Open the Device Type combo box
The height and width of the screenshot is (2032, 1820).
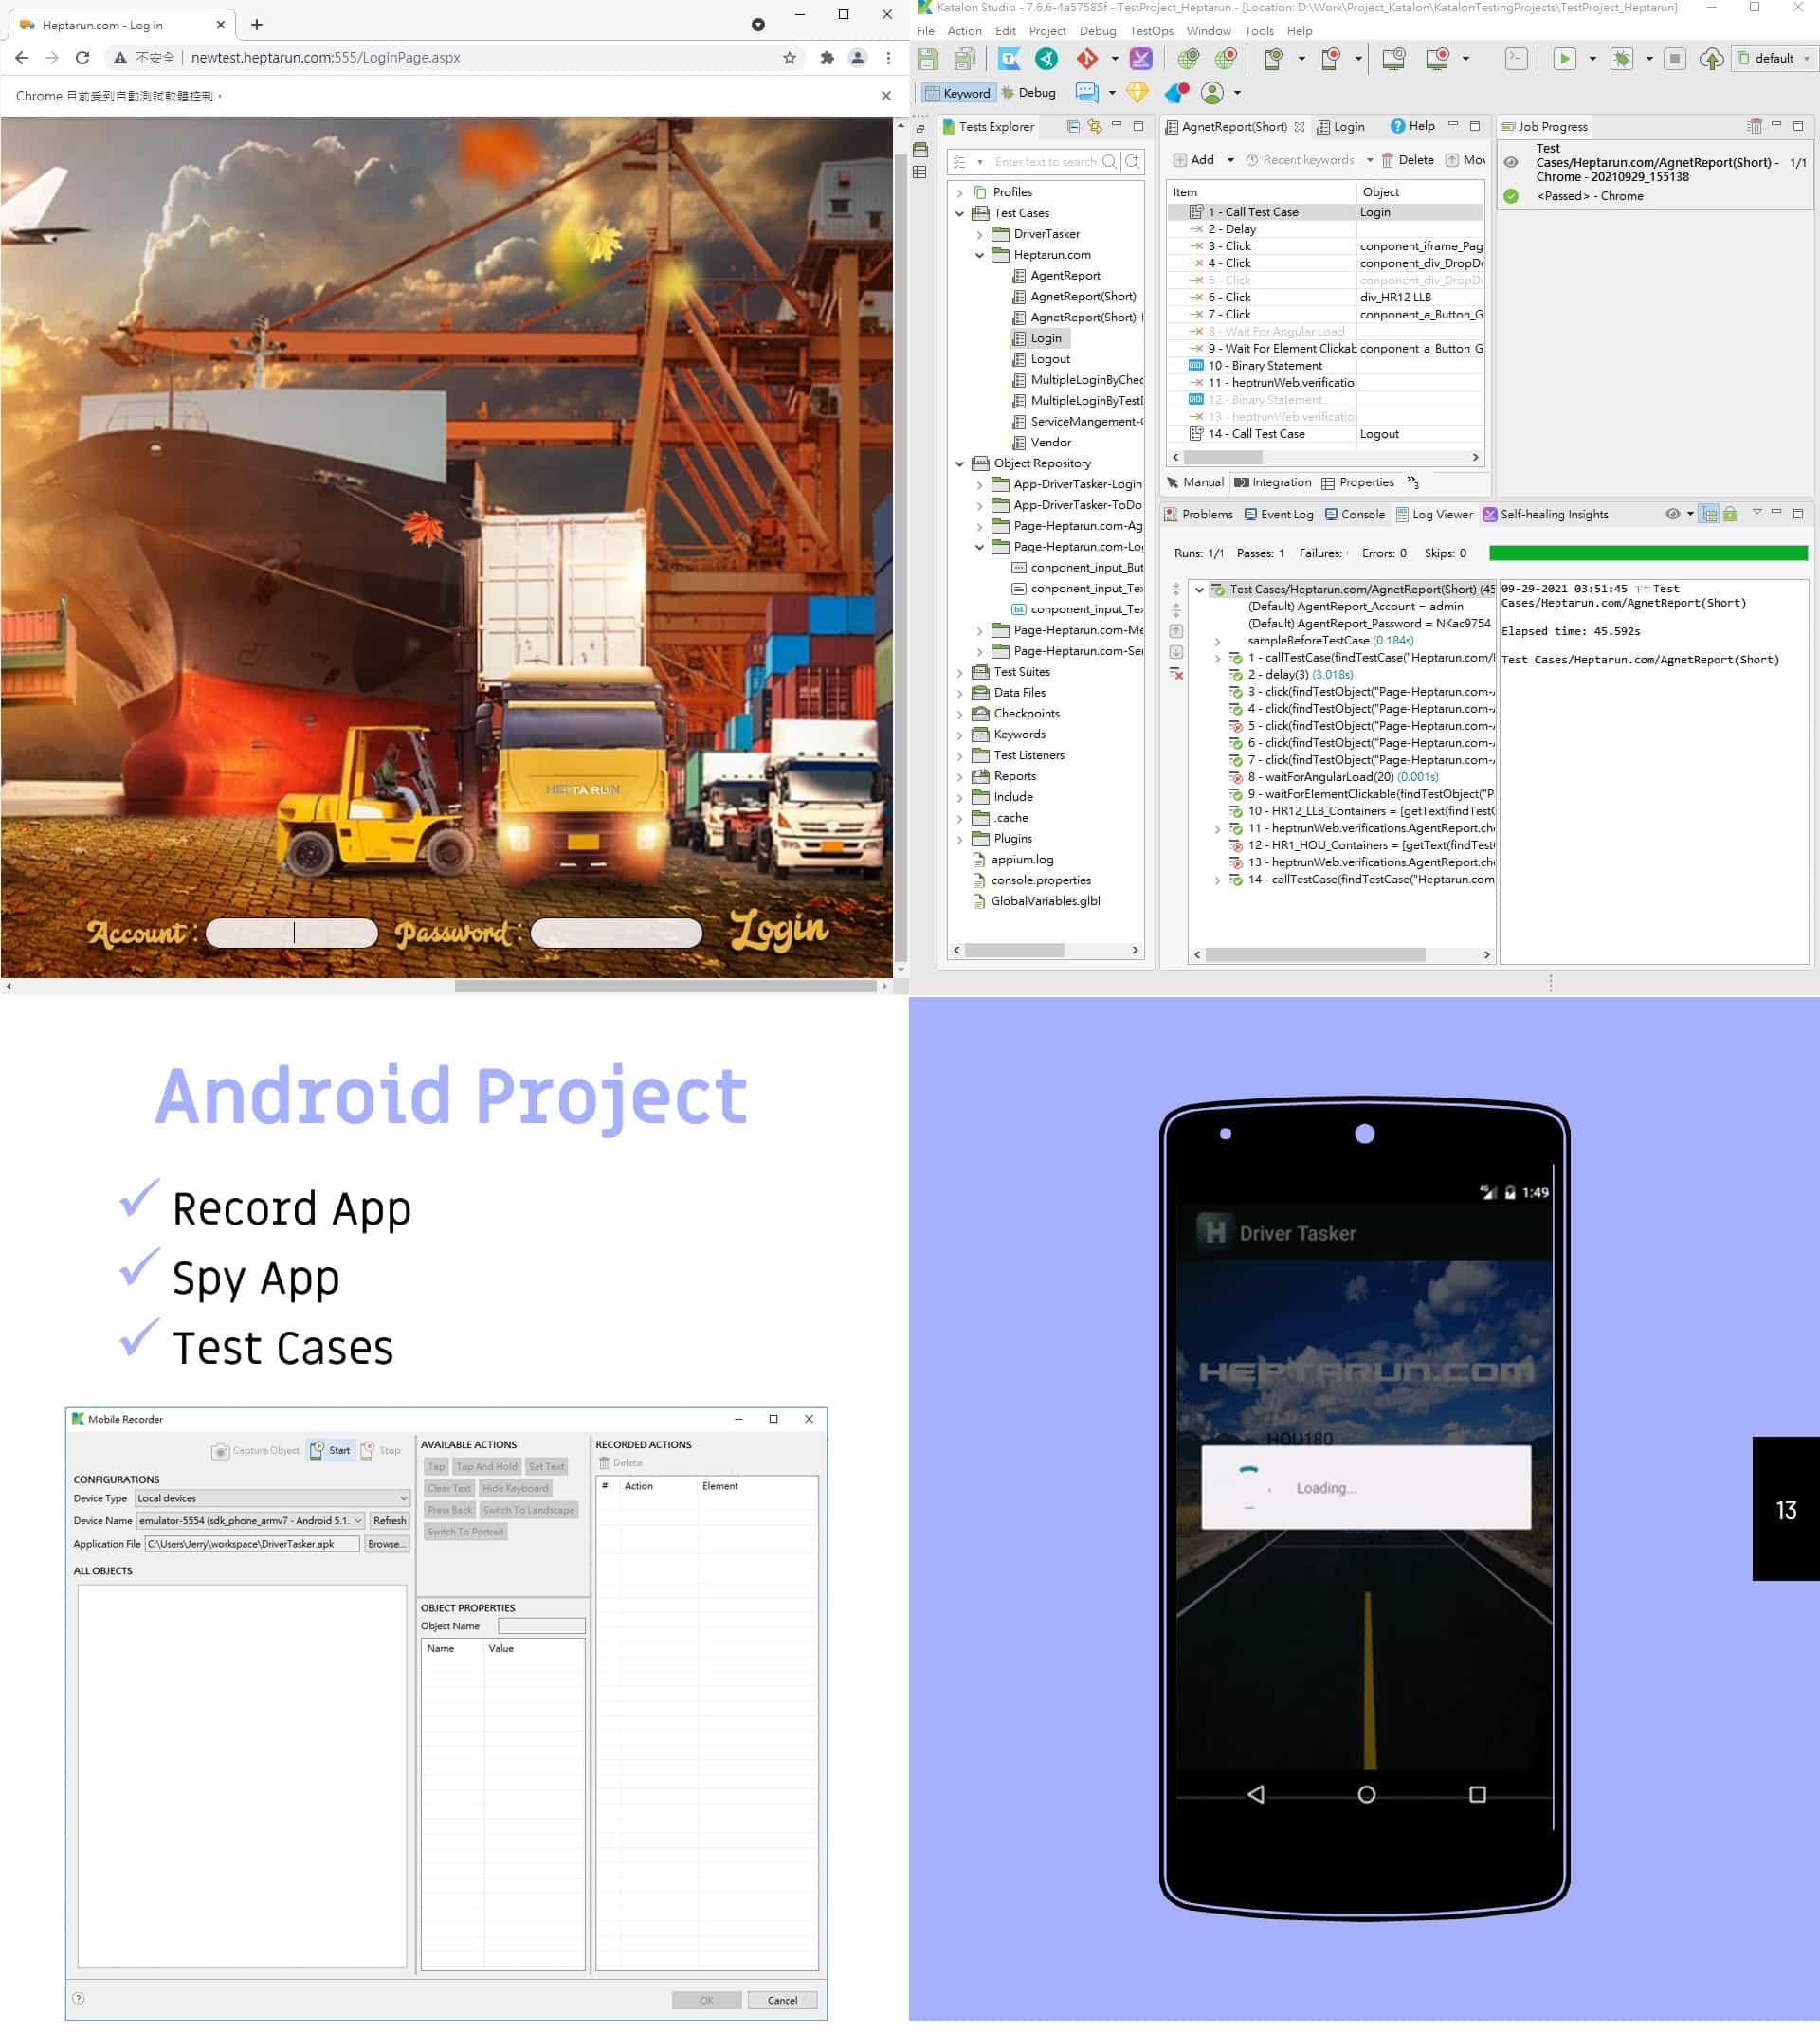(x=272, y=1498)
